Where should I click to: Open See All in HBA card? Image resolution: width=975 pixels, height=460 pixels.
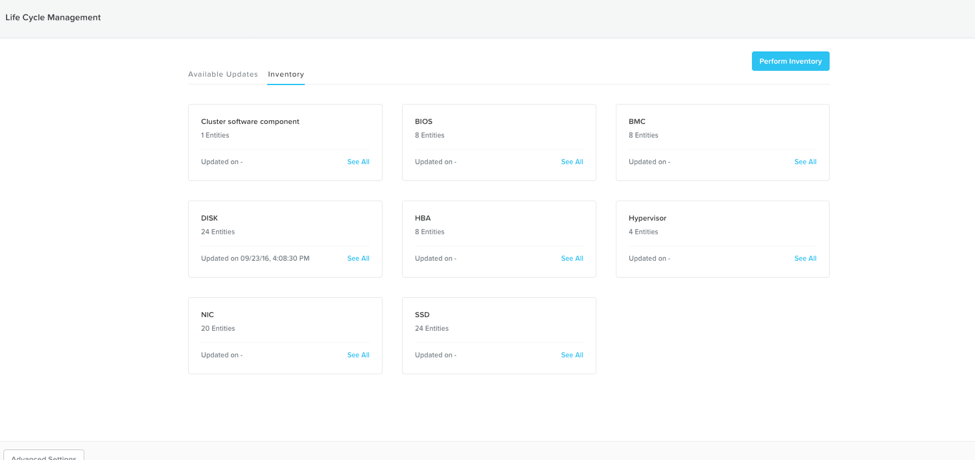[572, 258]
